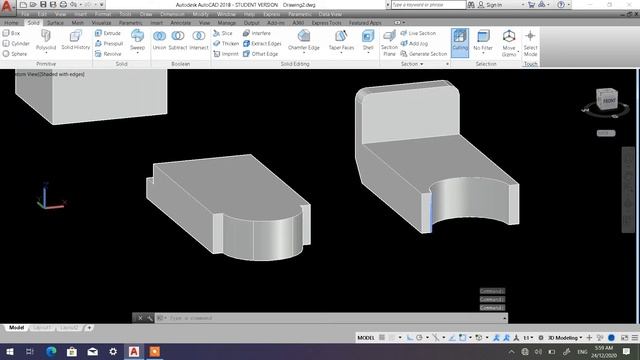Image resolution: width=640 pixels, height=360 pixels.
Task: Open the Windows Start menu
Action: point(10,351)
